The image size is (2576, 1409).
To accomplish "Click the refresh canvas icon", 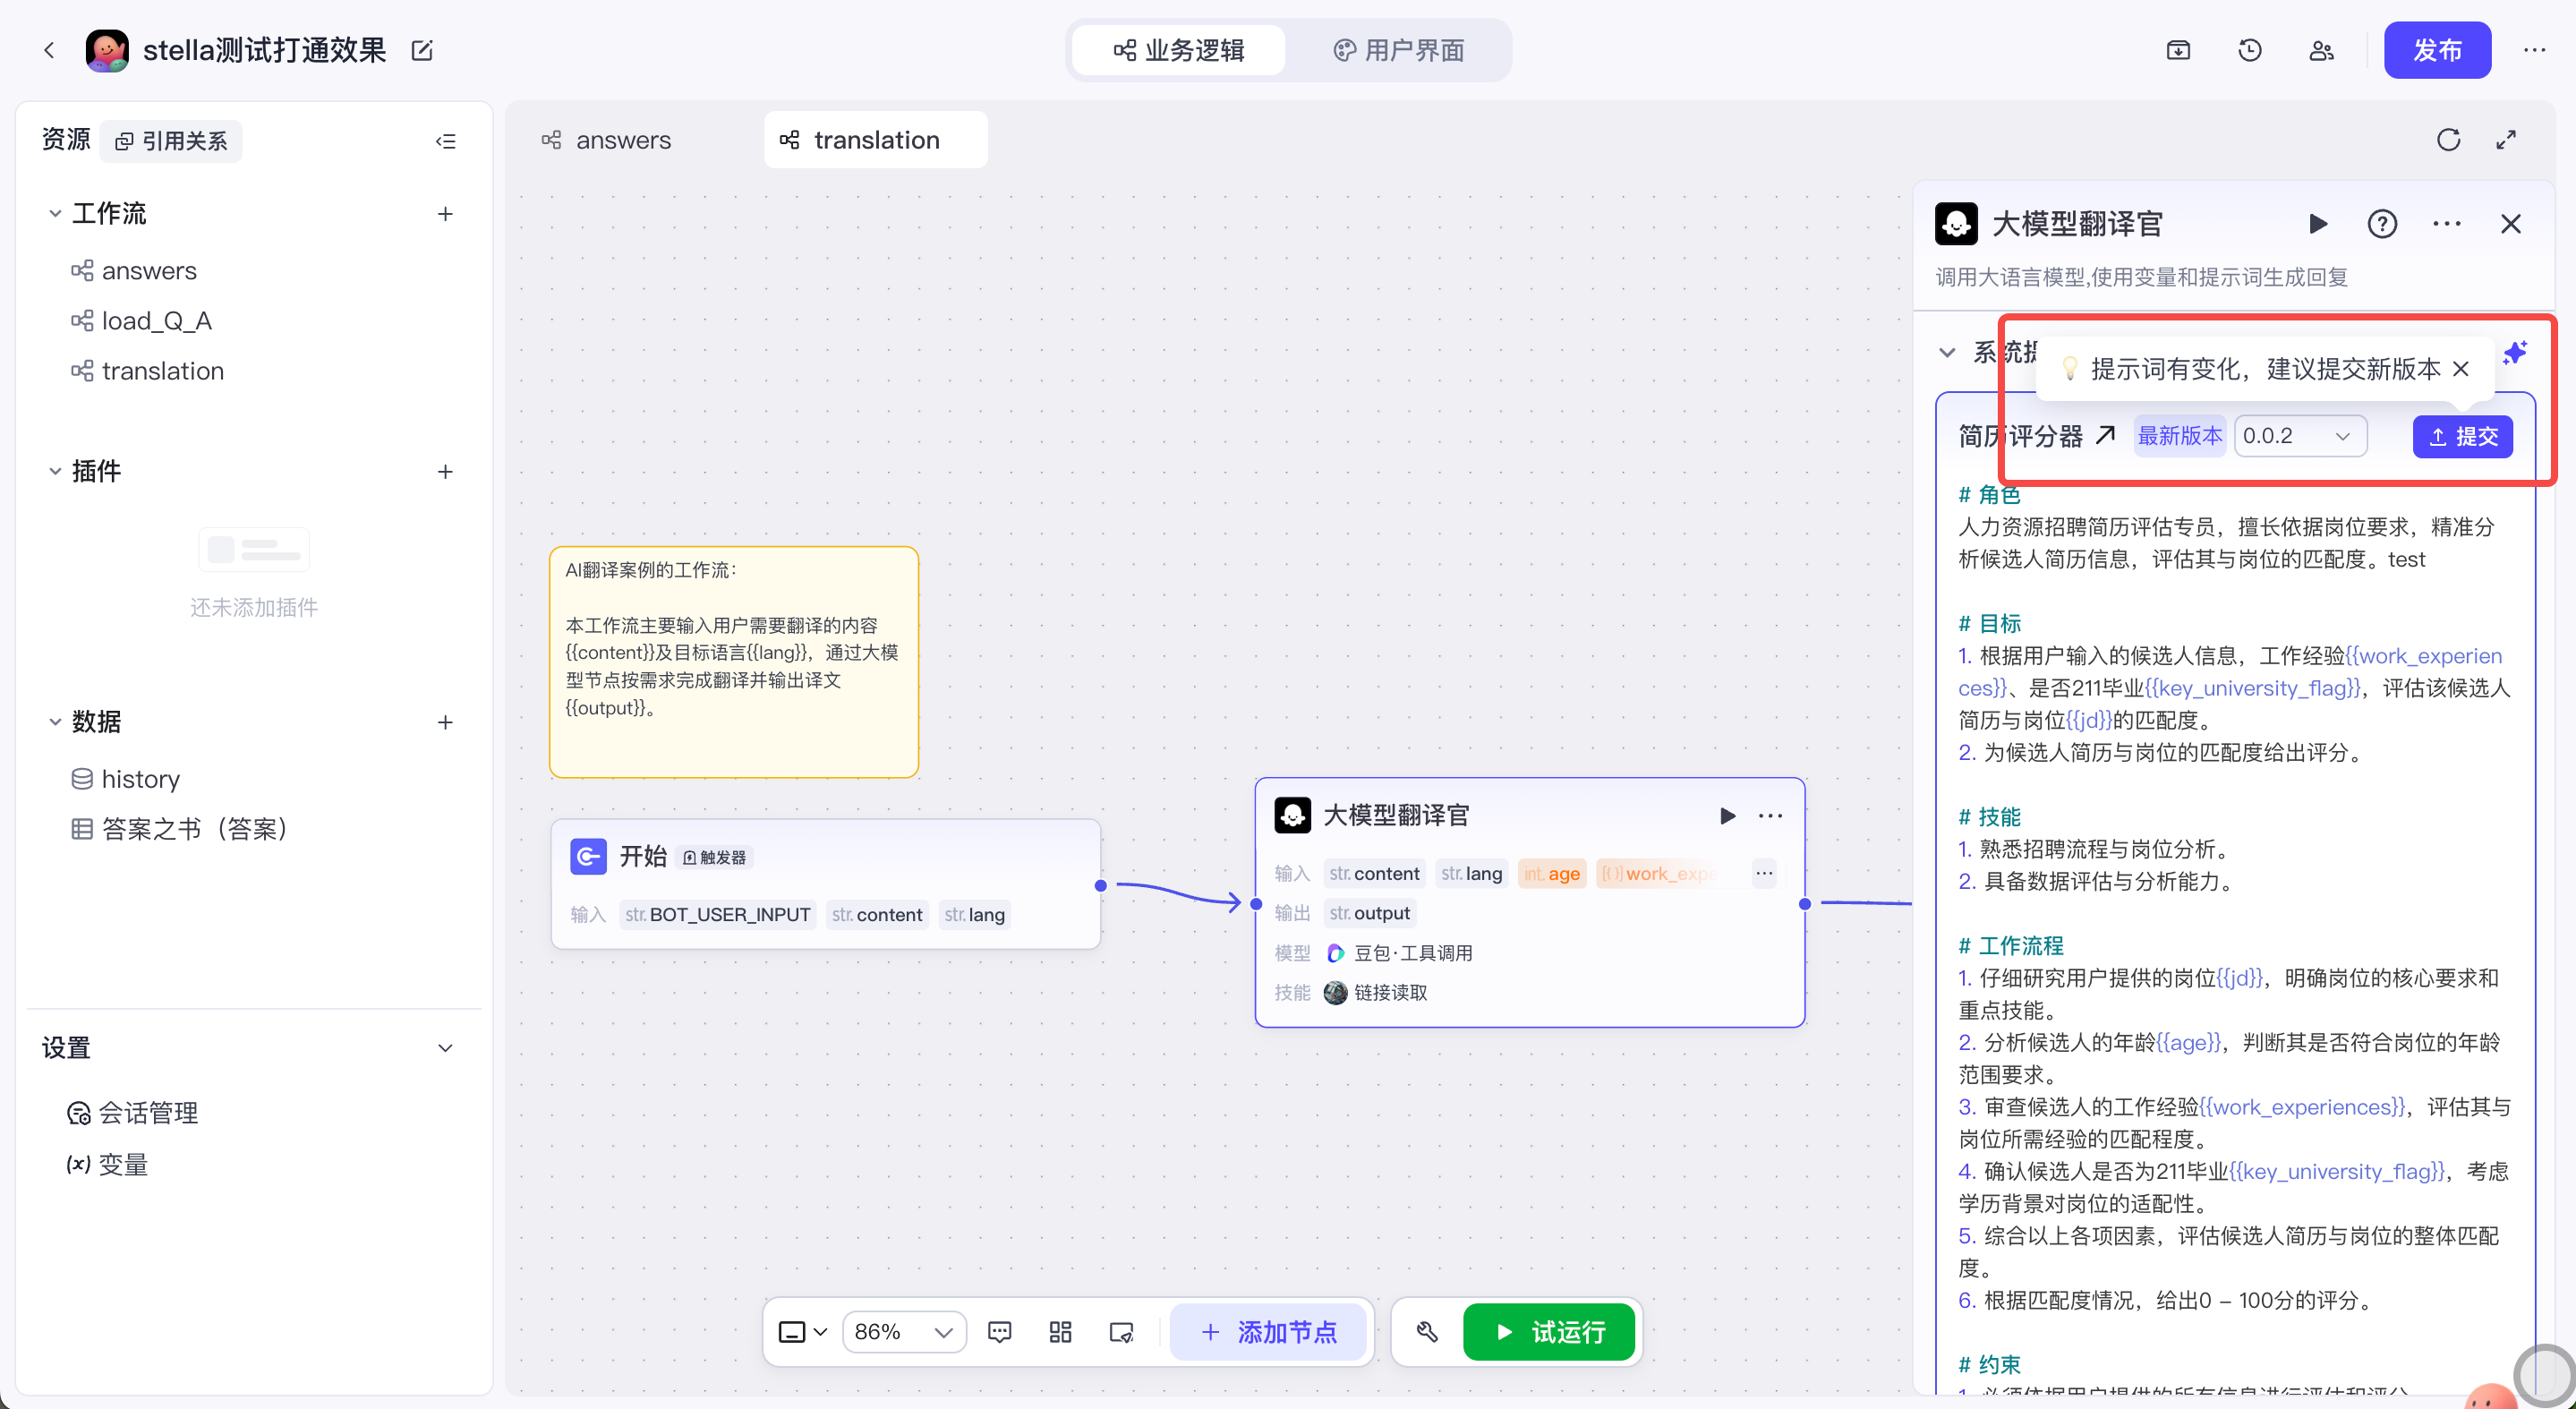I will tap(2448, 140).
